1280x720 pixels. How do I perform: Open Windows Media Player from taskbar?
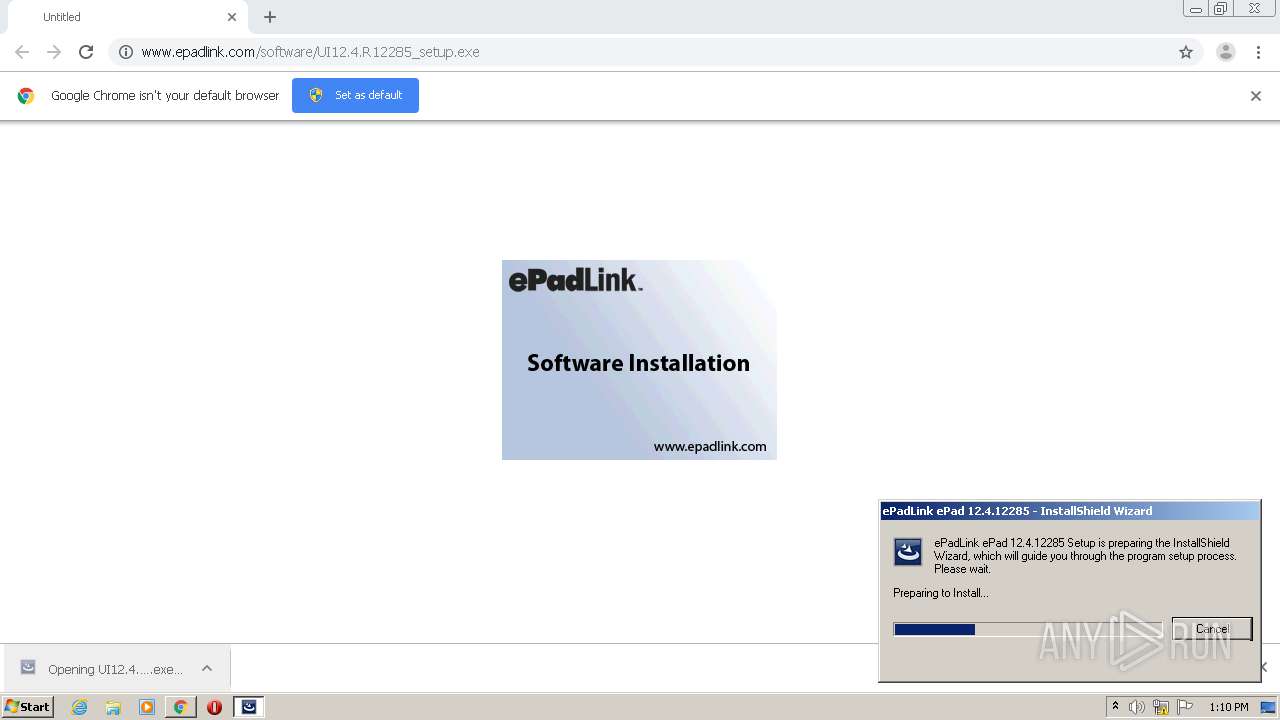click(147, 707)
